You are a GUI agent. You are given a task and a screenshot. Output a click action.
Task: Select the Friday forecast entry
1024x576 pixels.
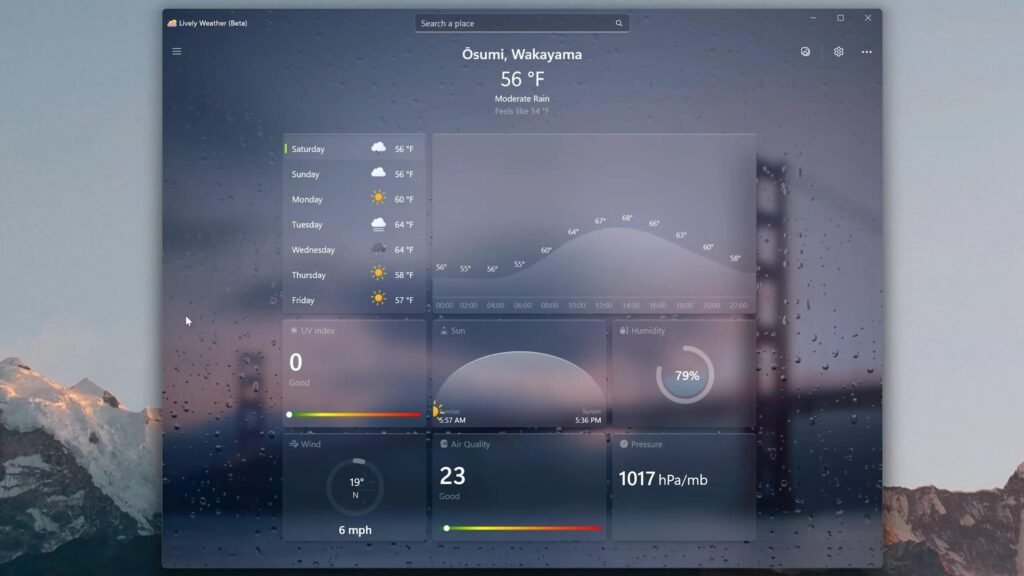coord(354,300)
